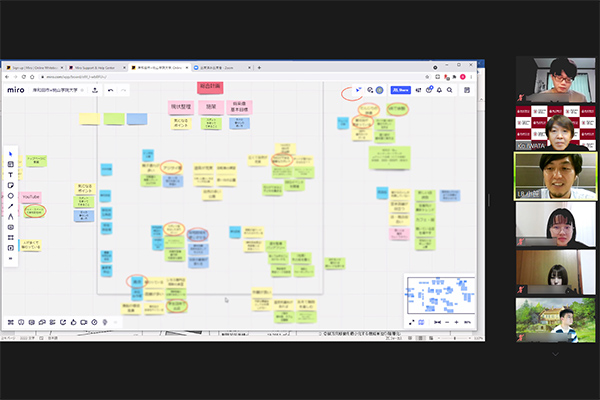Click the browser address bar
Screen dimensions: 600x400
233,77
